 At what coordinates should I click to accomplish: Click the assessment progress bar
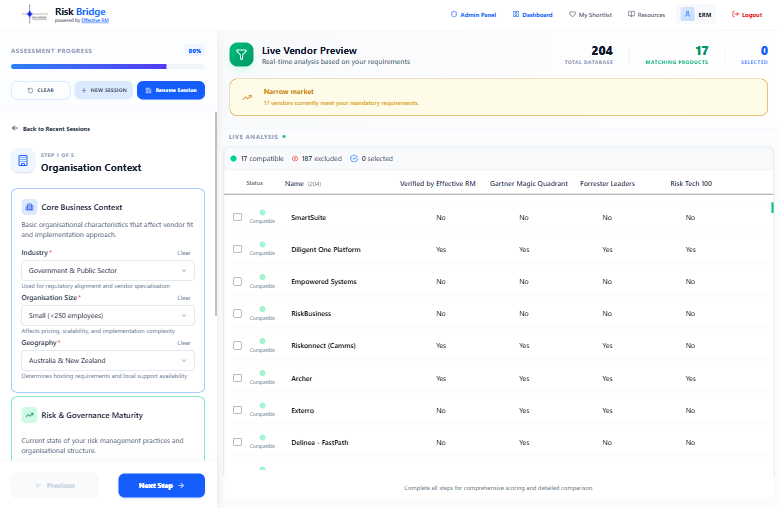pos(108,66)
